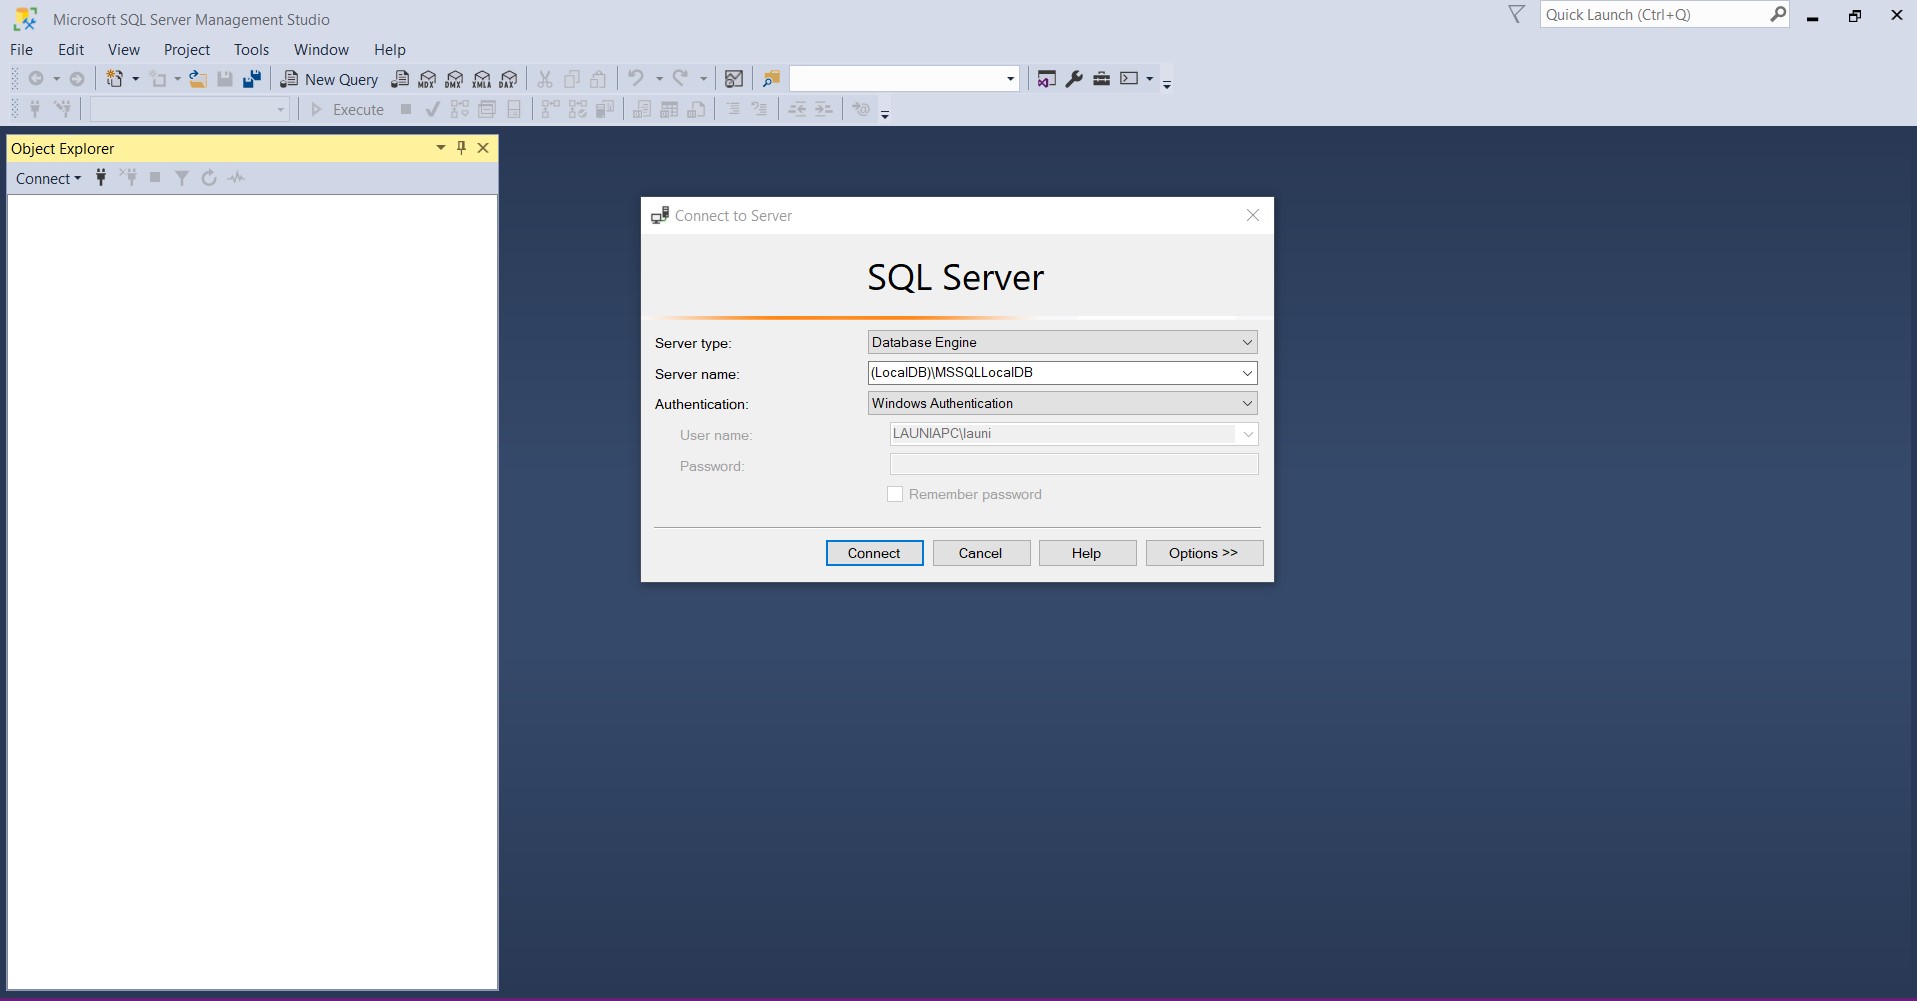
Task: Open the Server name dropdown list
Action: click(x=1247, y=373)
